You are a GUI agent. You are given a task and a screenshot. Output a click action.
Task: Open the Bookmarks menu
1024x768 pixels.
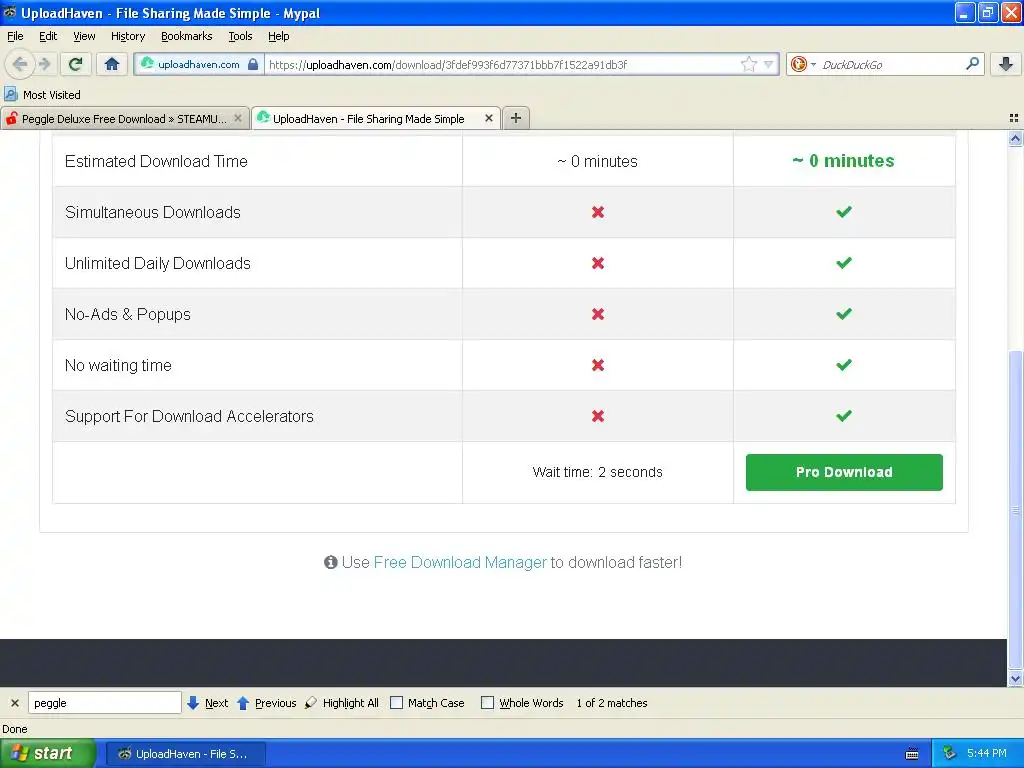pos(186,36)
